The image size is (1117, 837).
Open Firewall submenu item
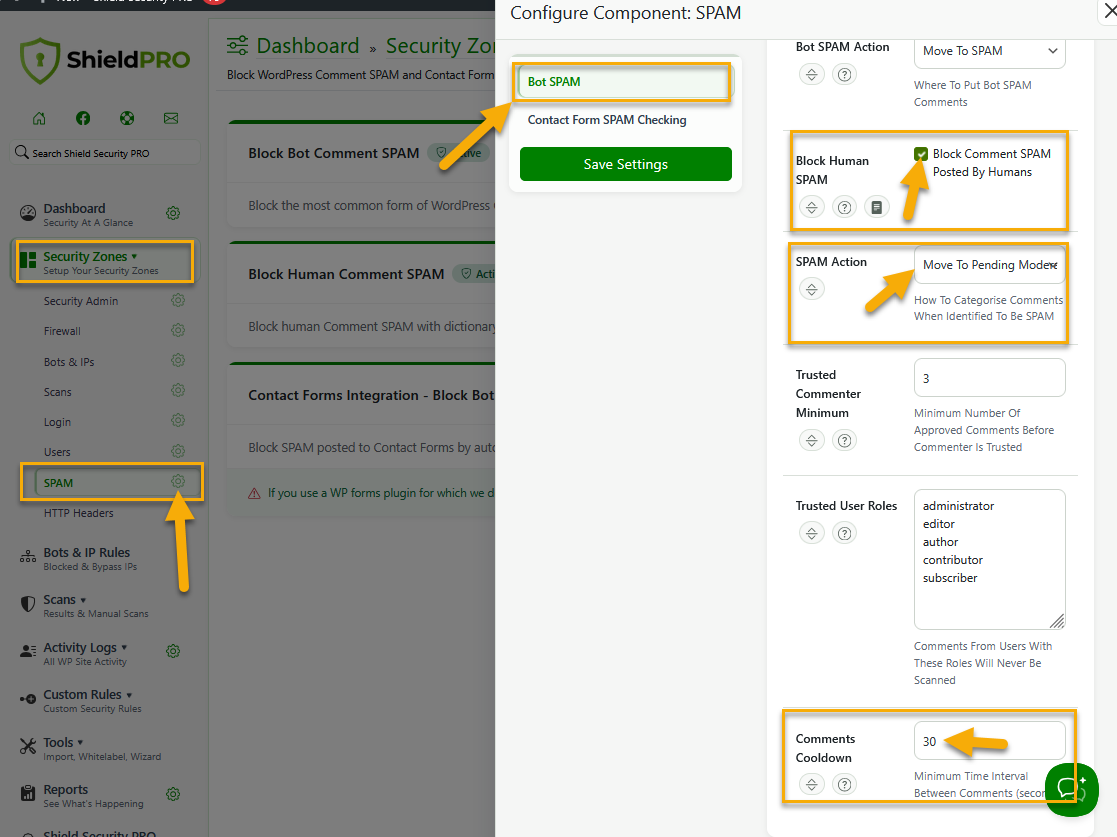tap(62, 331)
